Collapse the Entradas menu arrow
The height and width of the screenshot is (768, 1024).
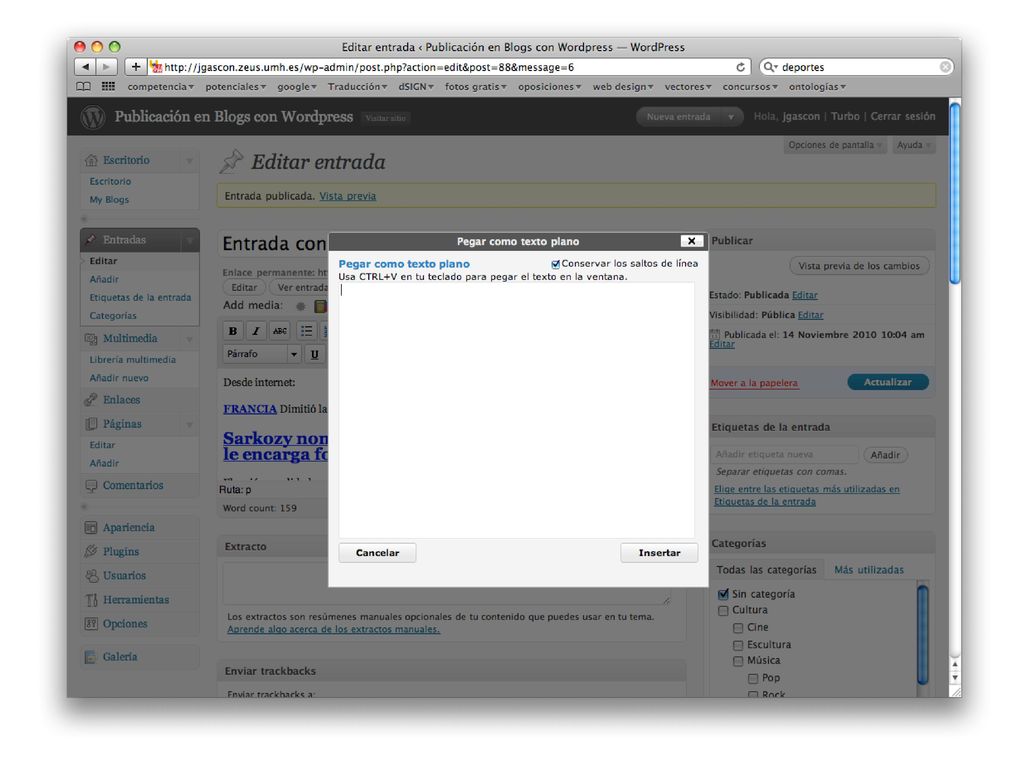(x=189, y=240)
